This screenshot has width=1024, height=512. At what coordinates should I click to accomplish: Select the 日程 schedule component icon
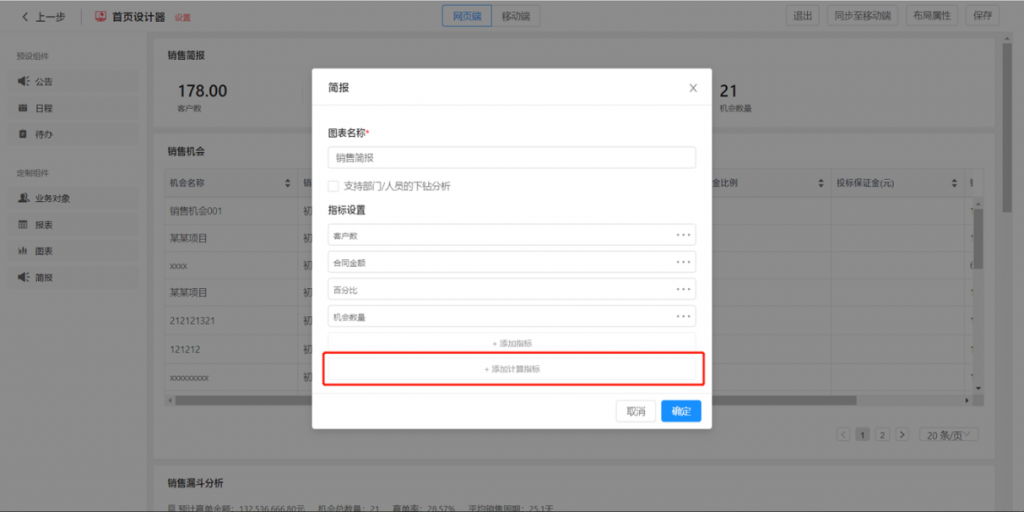(23, 108)
